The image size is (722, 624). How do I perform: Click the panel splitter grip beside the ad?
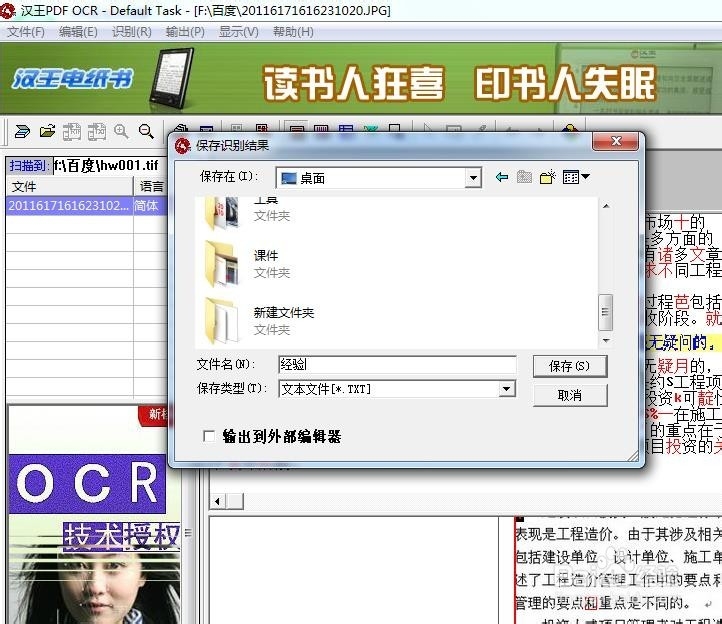tap(188, 533)
